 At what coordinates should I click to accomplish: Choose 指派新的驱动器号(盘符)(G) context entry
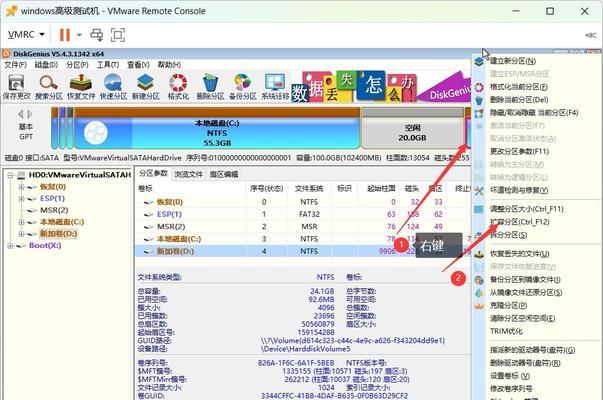[532, 350]
